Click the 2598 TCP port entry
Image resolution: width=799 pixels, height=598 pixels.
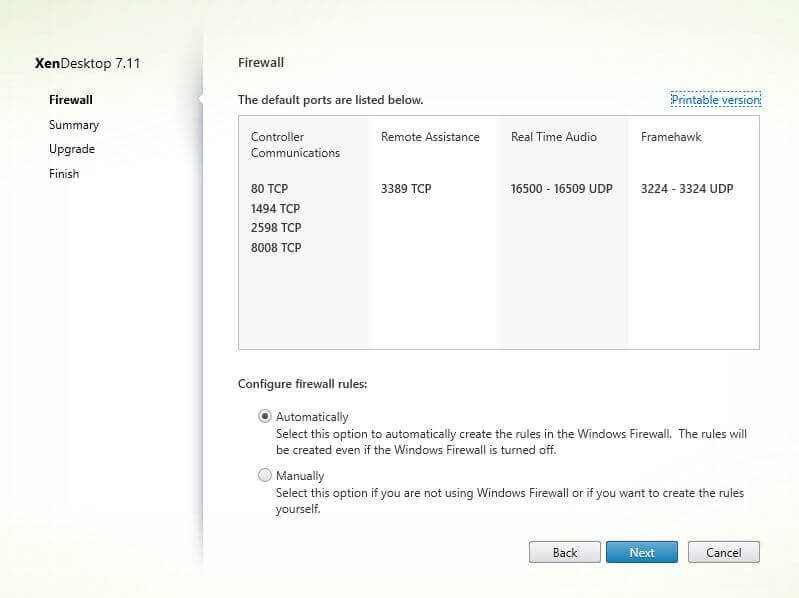(x=276, y=228)
